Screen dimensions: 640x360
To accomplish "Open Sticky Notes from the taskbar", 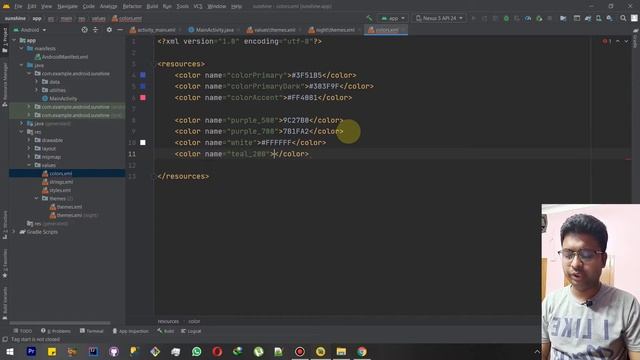I will pyautogui.click(x=52, y=351).
